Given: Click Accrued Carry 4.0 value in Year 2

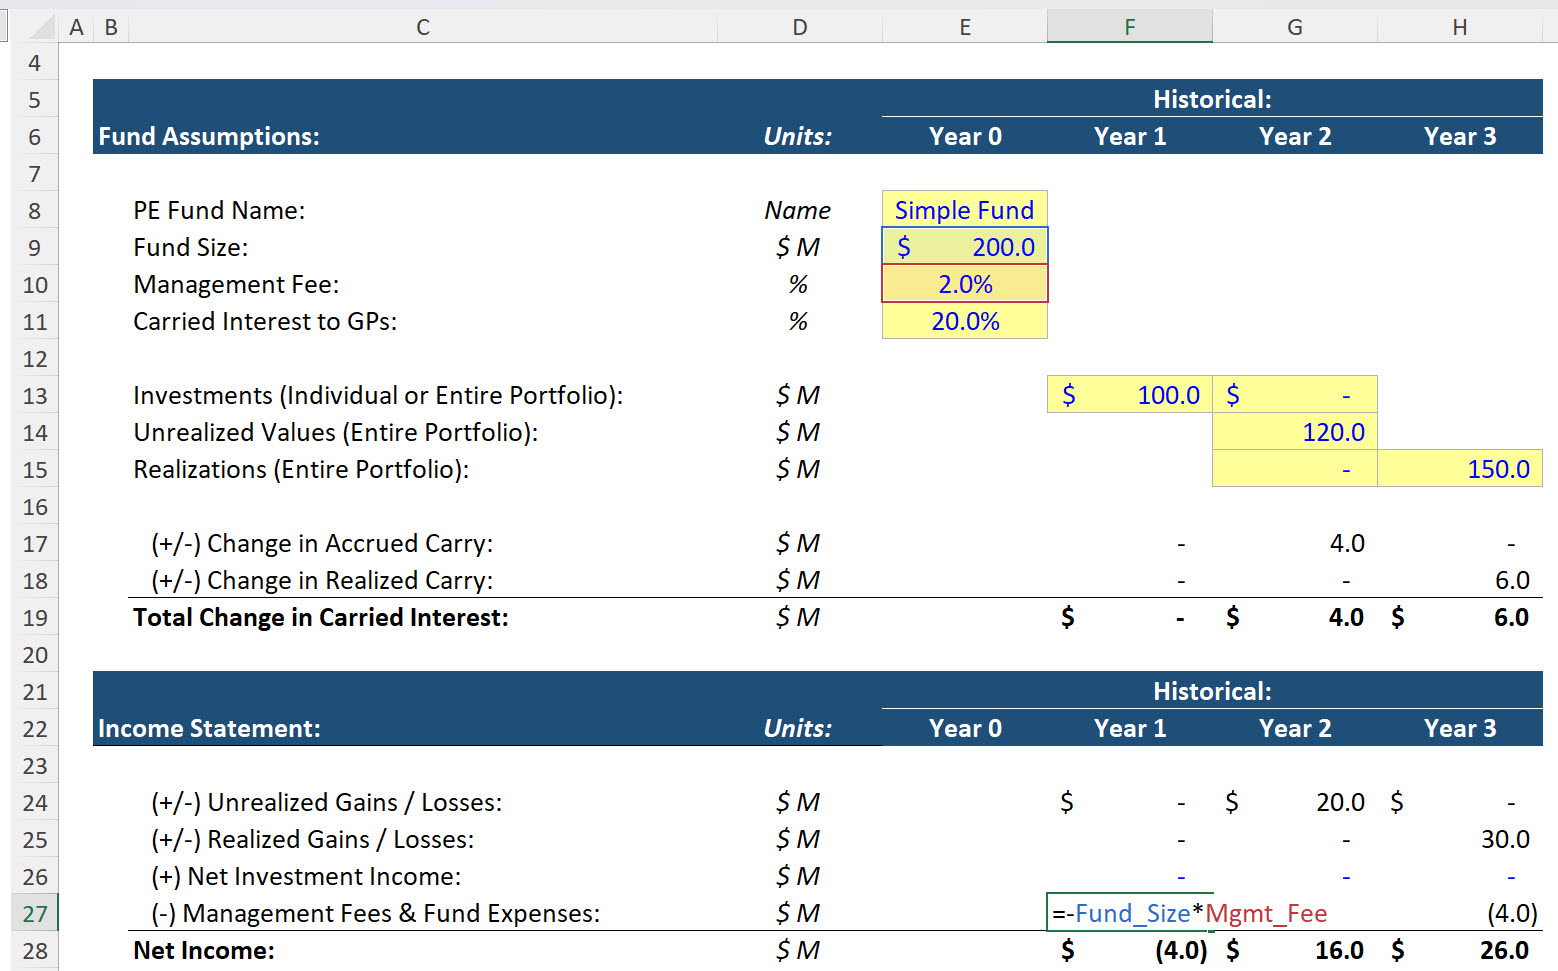Looking at the screenshot, I should [x=1347, y=543].
